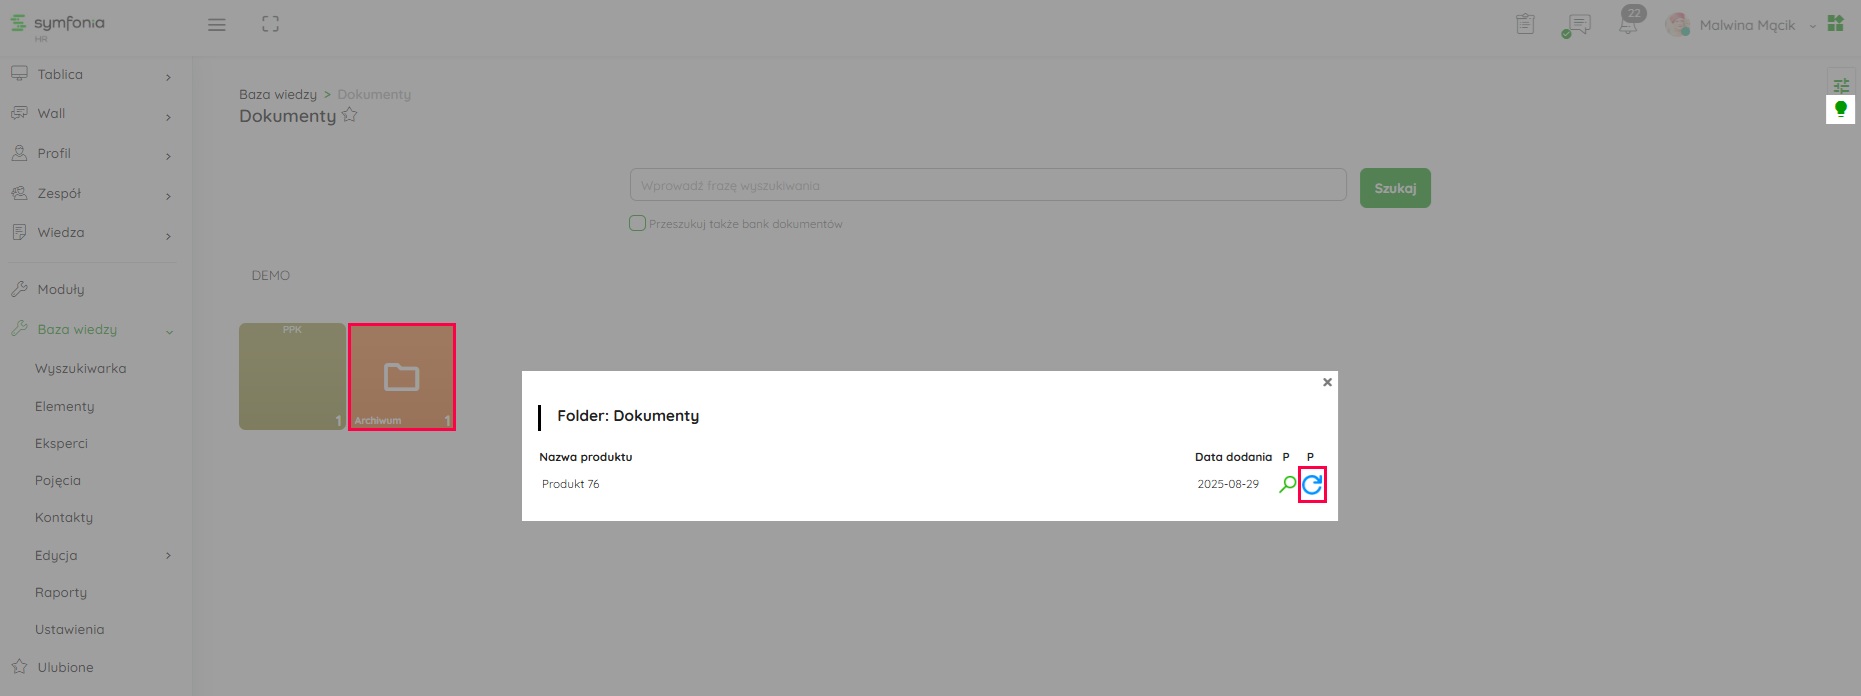Open the chat messages icon

click(x=1577, y=25)
